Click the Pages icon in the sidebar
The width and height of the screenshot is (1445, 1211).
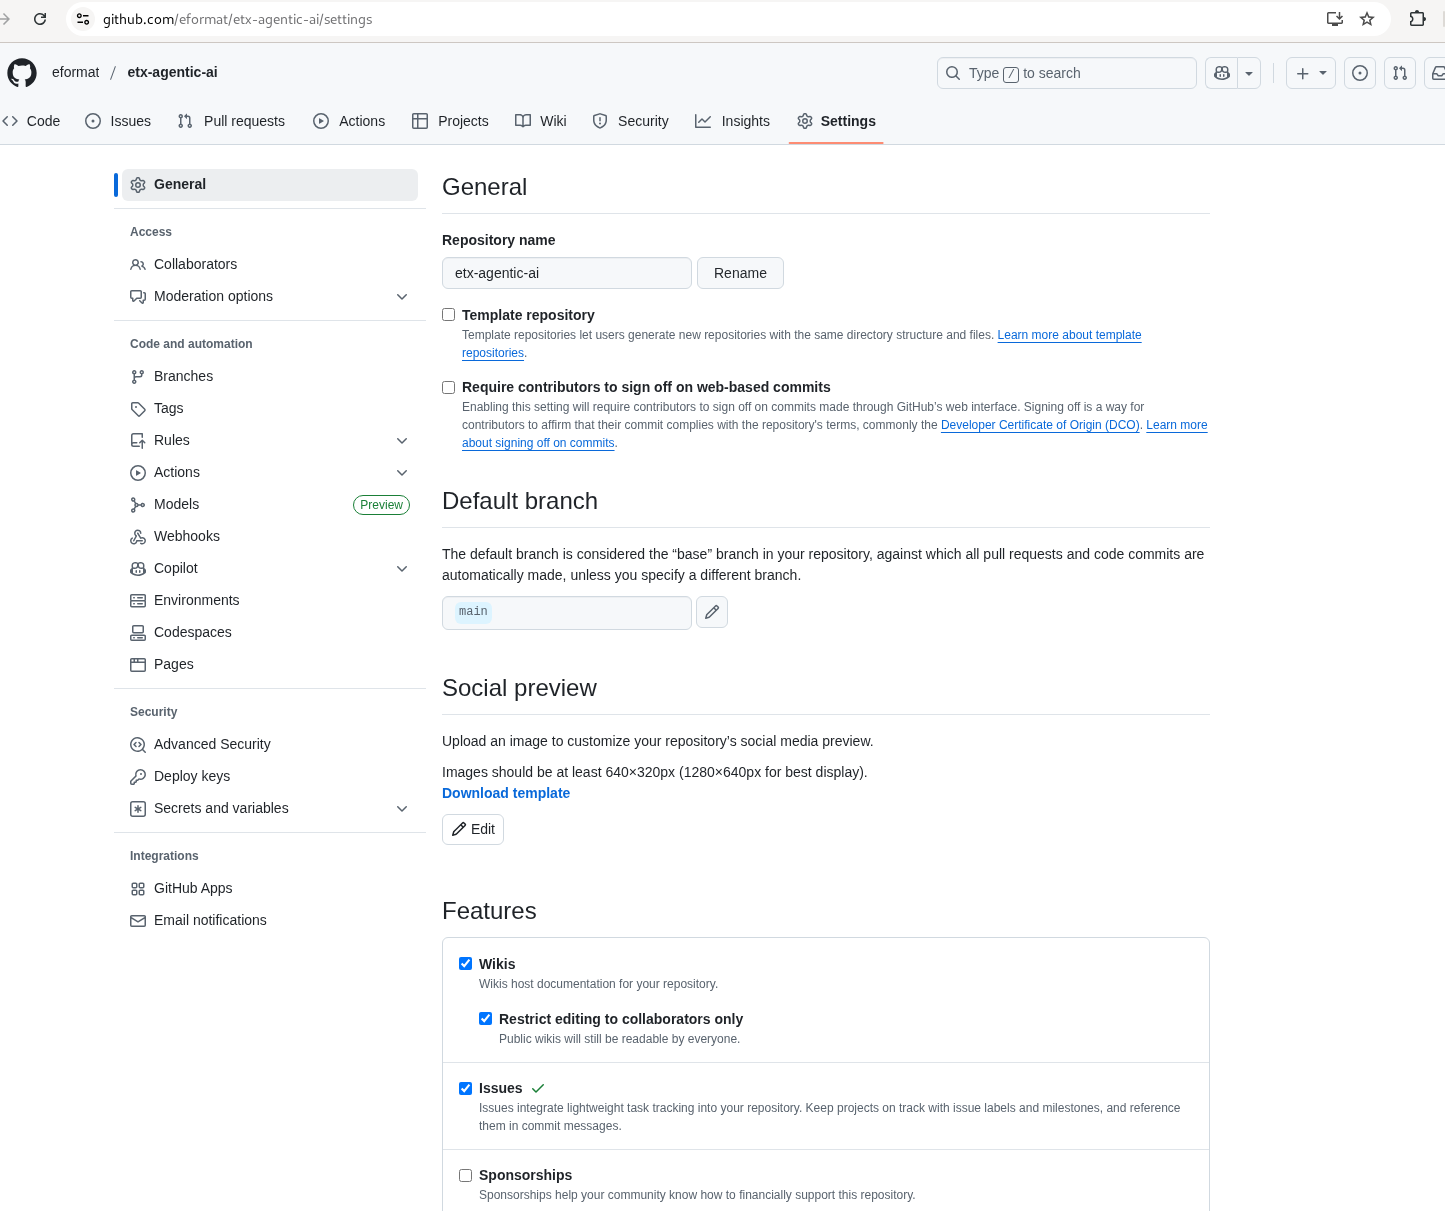pos(138,665)
